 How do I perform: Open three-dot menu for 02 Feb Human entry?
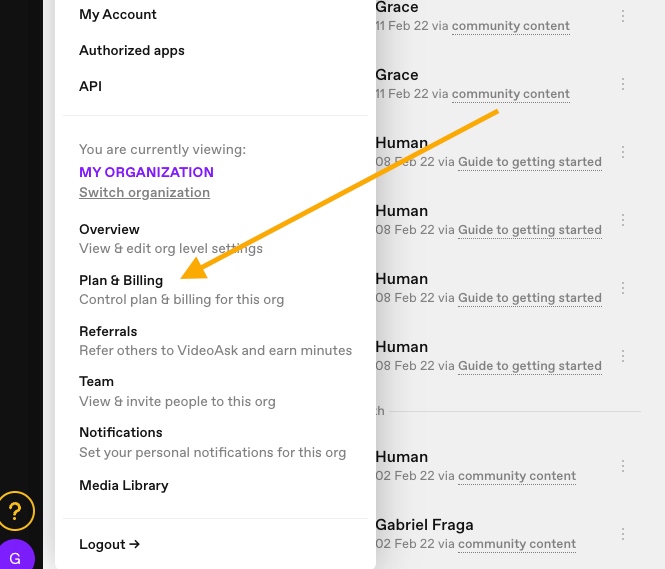pos(623,466)
